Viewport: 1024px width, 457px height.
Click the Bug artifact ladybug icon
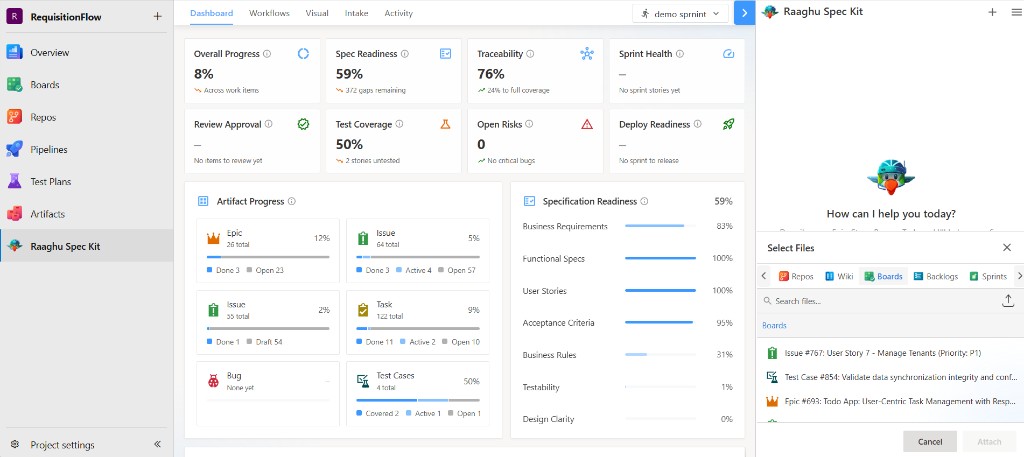pos(214,381)
